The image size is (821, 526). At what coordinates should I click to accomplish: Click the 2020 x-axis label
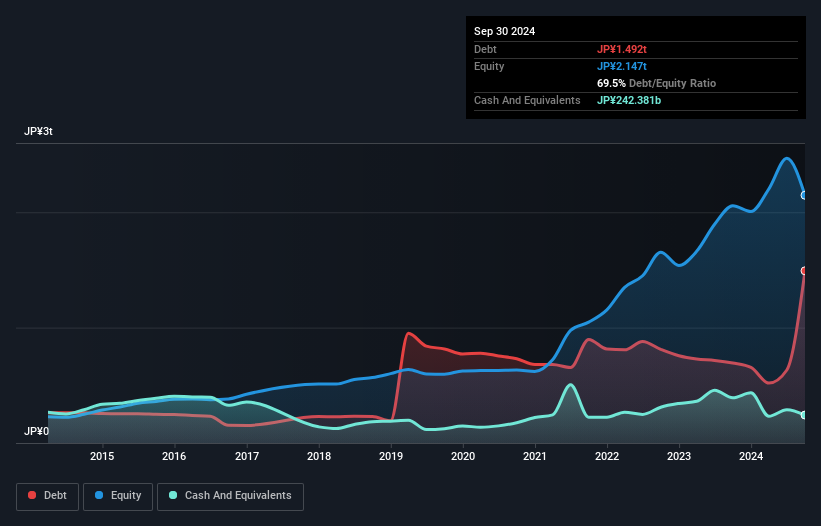(463, 456)
